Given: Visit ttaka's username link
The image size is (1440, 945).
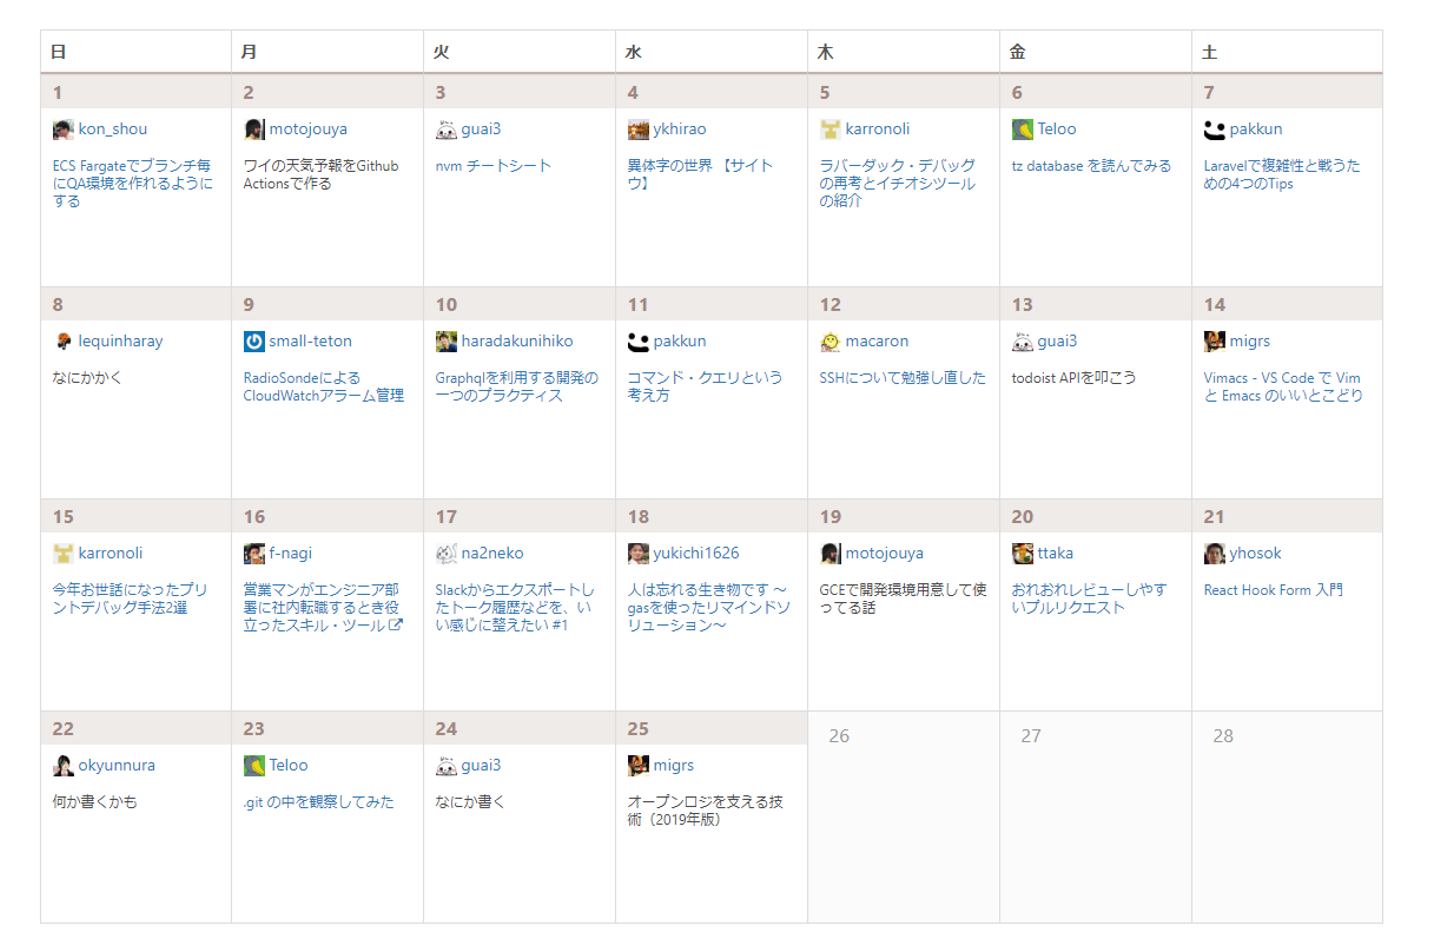Looking at the screenshot, I should pos(1055,553).
